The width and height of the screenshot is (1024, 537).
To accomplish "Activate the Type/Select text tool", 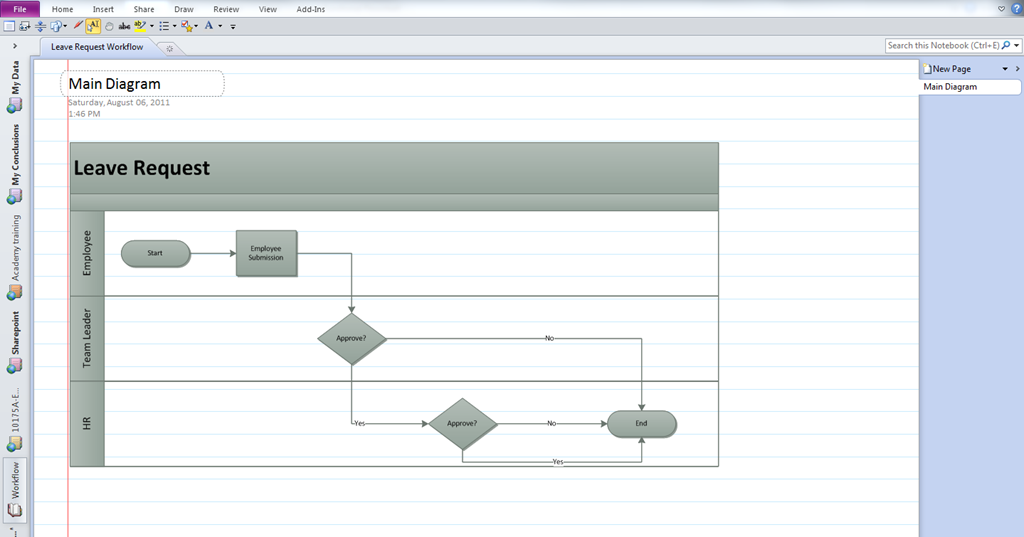I will click(93, 26).
